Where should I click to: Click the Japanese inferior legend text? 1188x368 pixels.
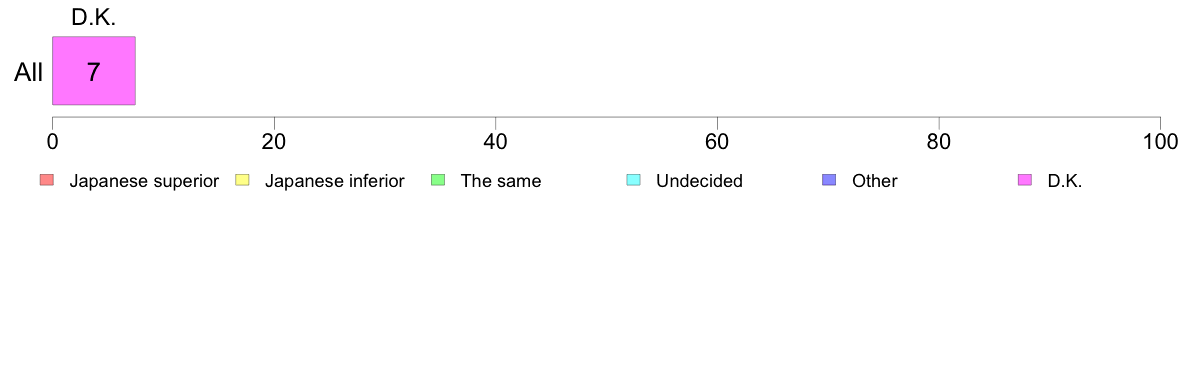coord(334,181)
